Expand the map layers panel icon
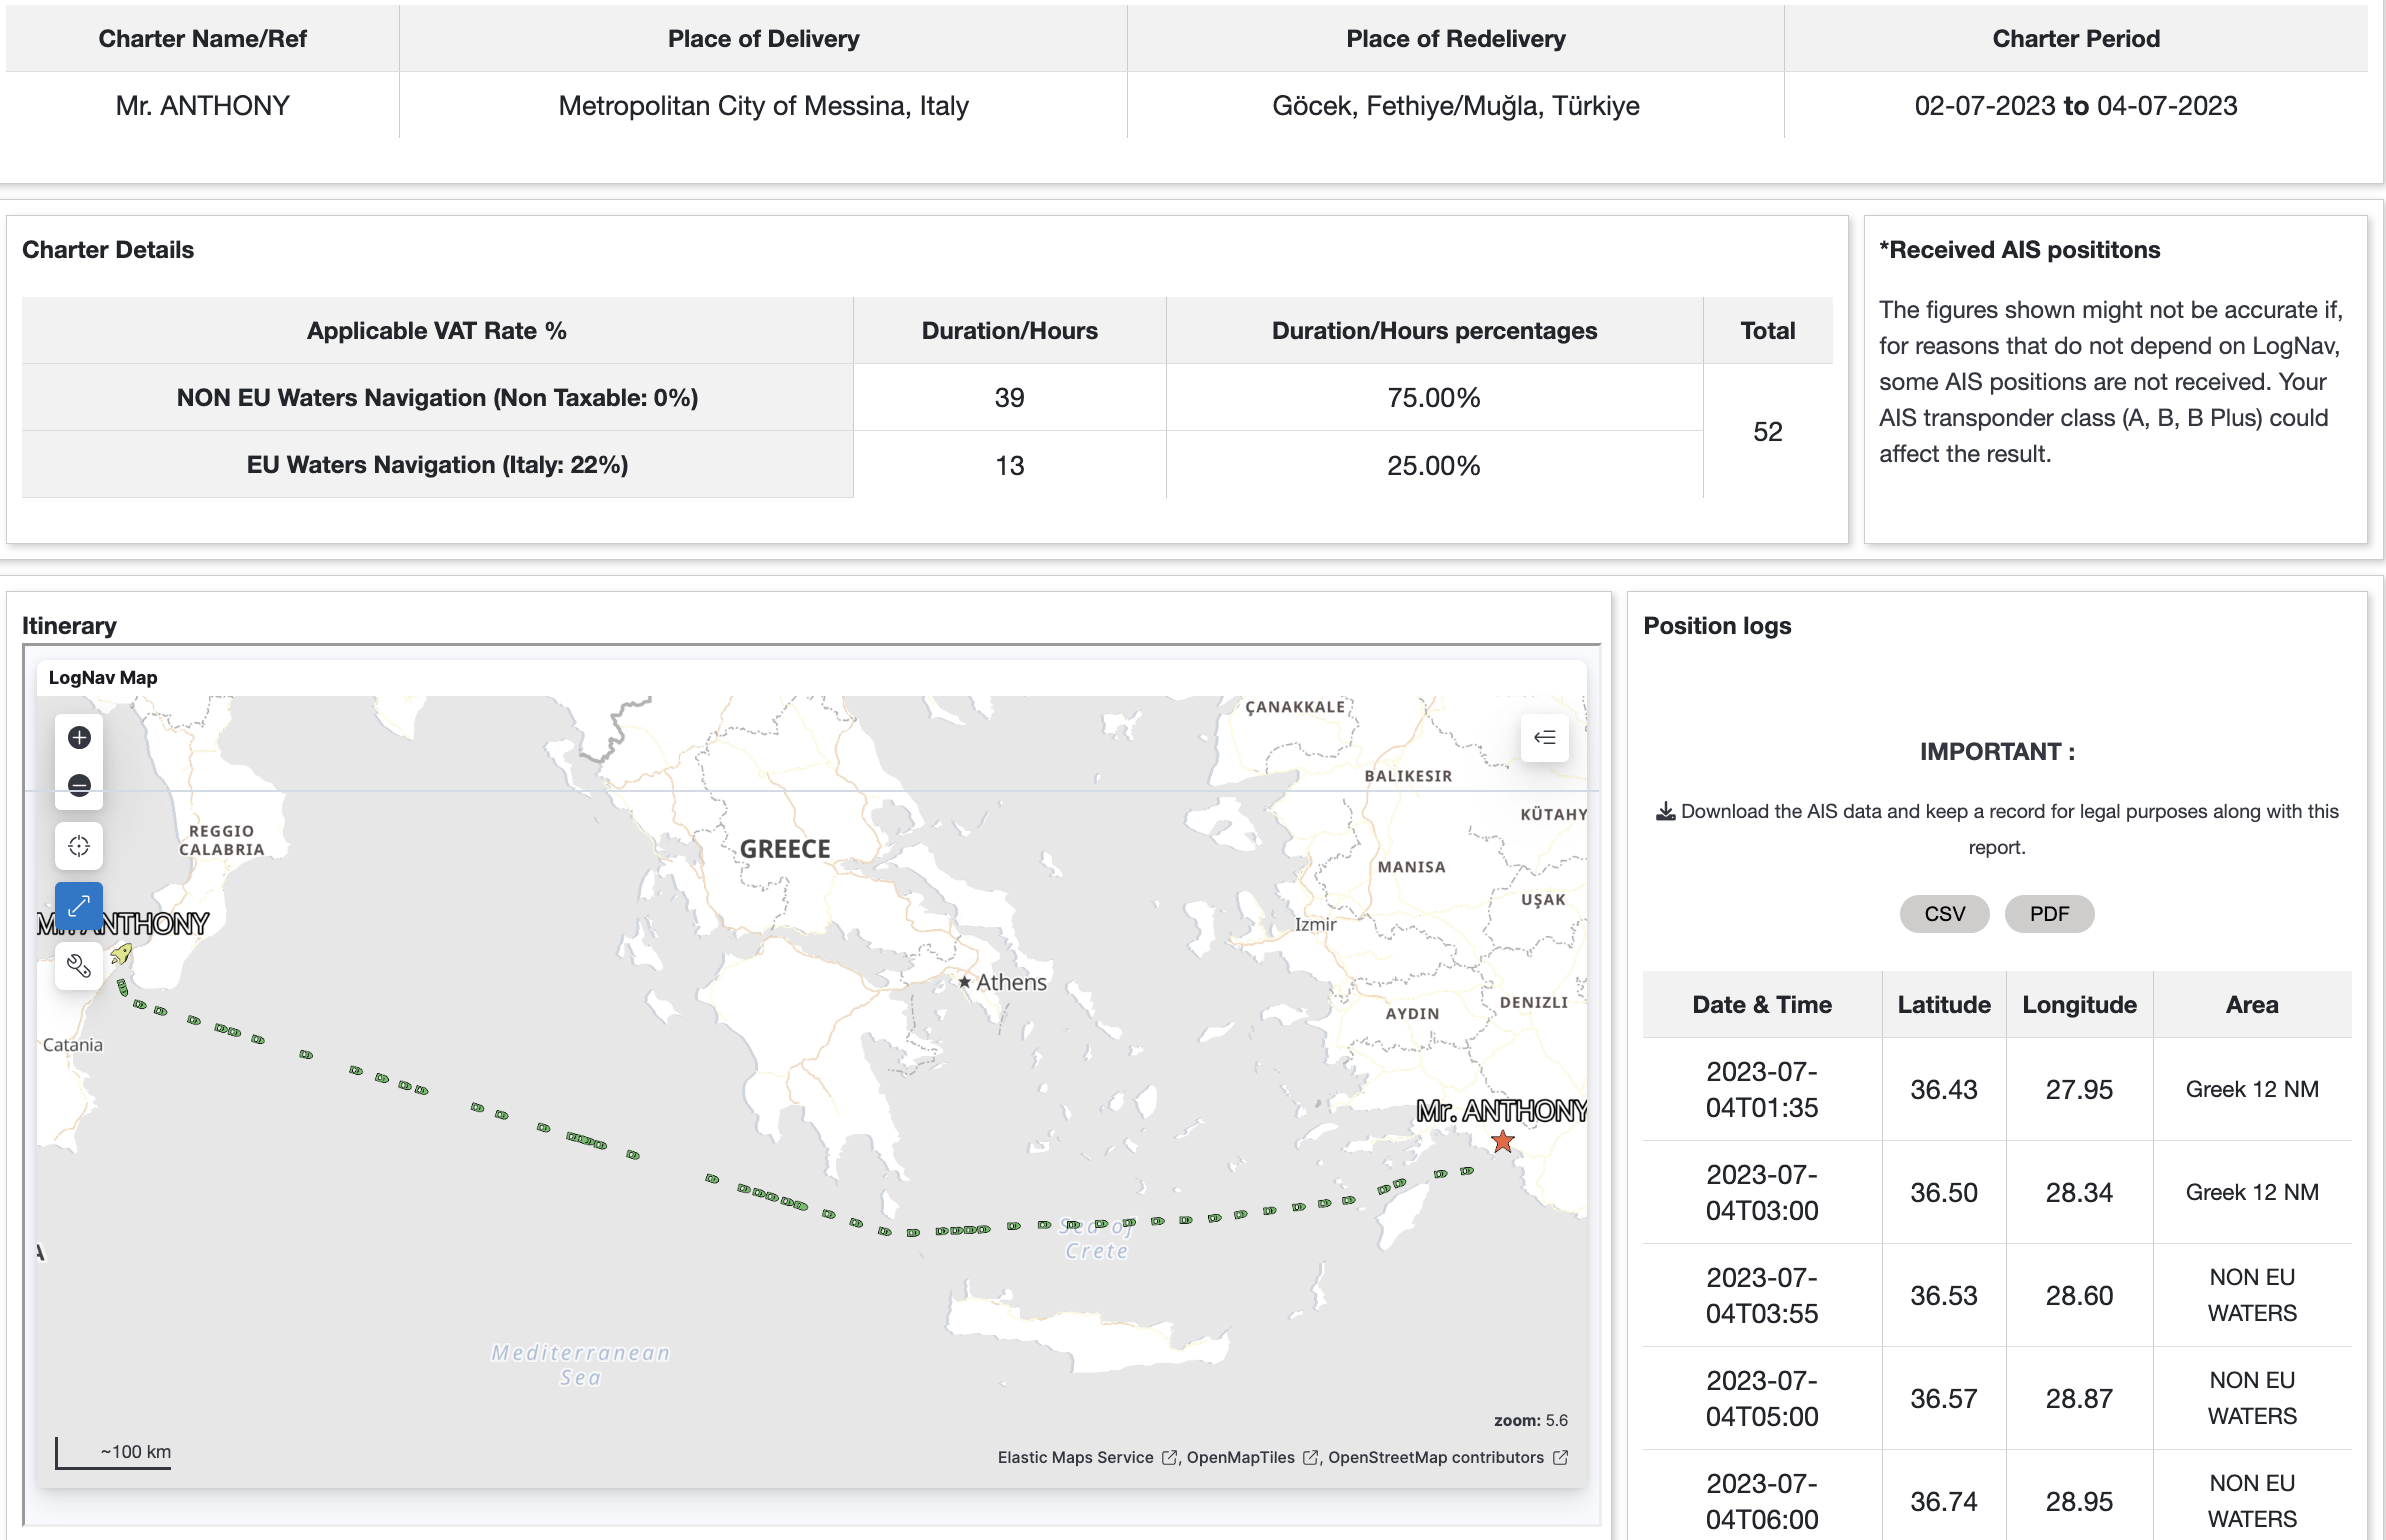 [x=1545, y=738]
